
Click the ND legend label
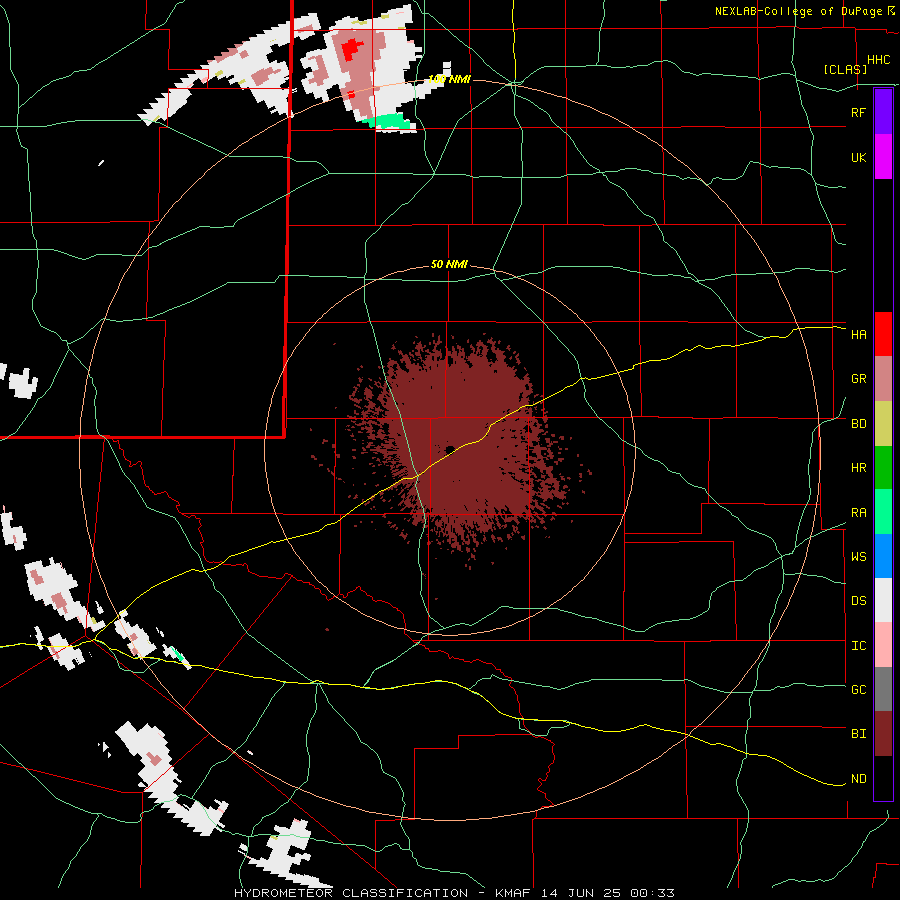(x=858, y=779)
